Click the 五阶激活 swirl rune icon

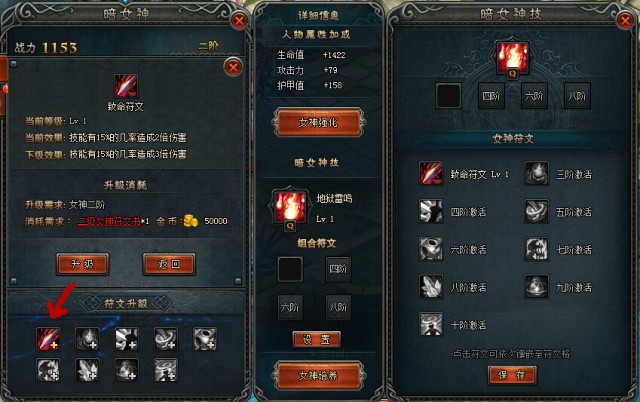click(x=536, y=211)
